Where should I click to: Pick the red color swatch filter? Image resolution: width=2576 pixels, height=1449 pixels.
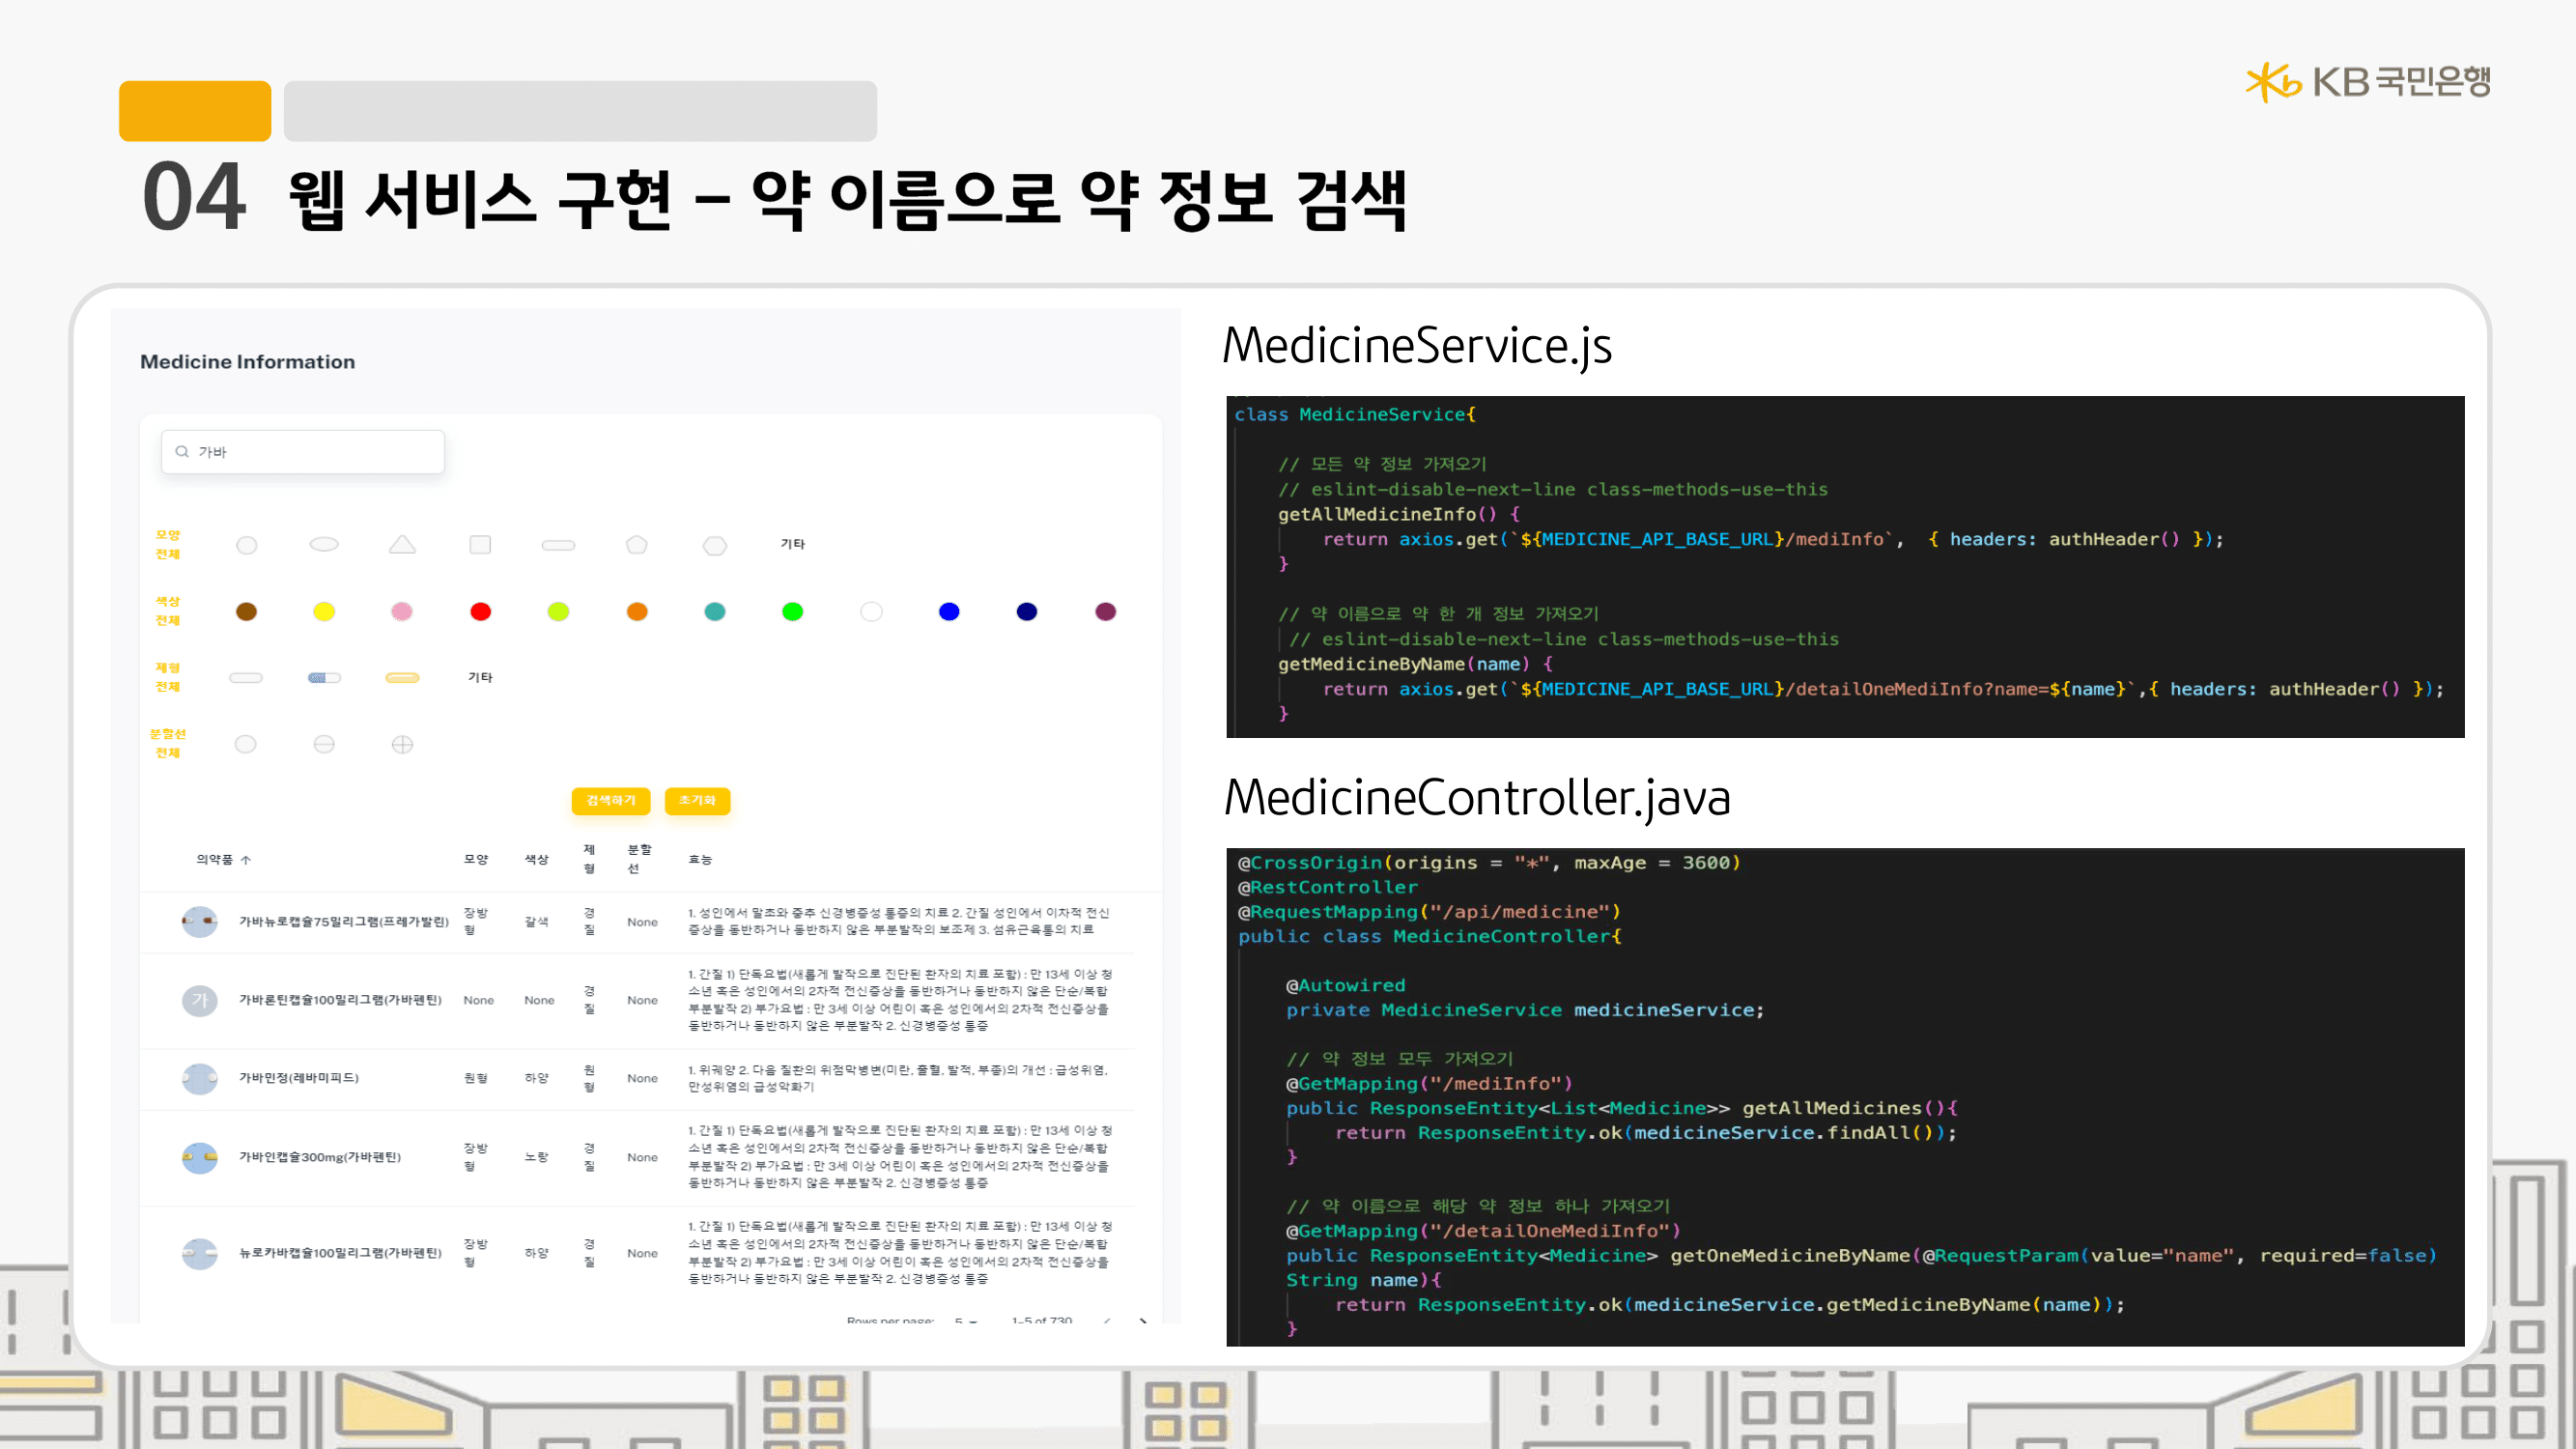click(x=480, y=612)
